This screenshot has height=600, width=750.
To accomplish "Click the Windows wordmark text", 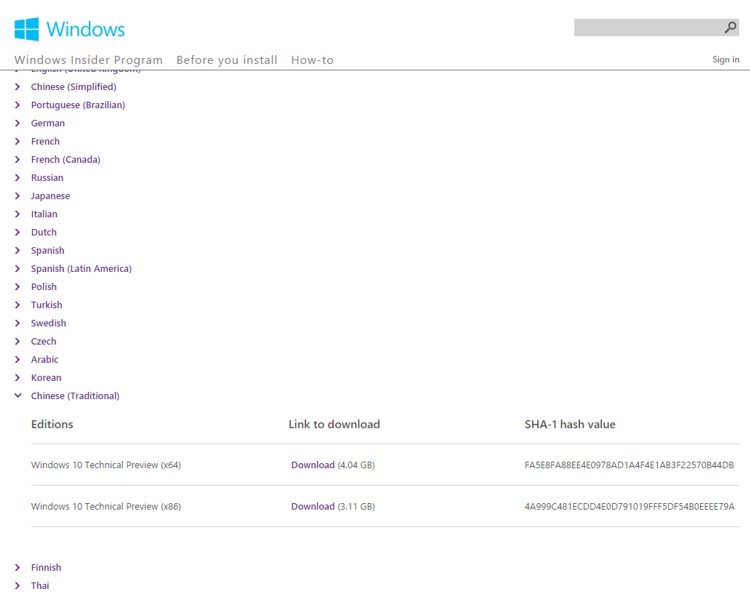I will coord(85,29).
